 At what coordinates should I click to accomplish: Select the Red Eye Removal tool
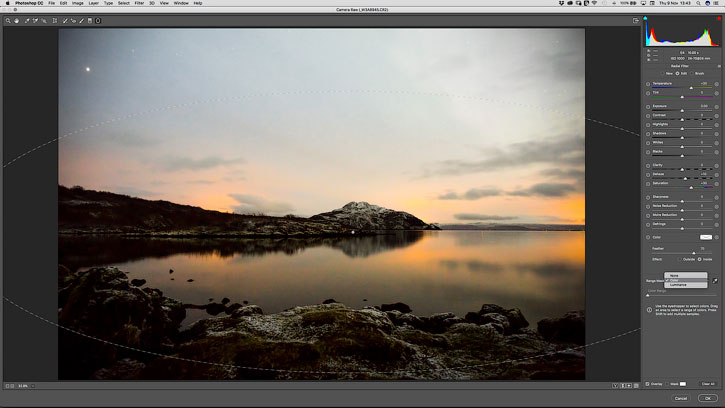[x=73, y=21]
